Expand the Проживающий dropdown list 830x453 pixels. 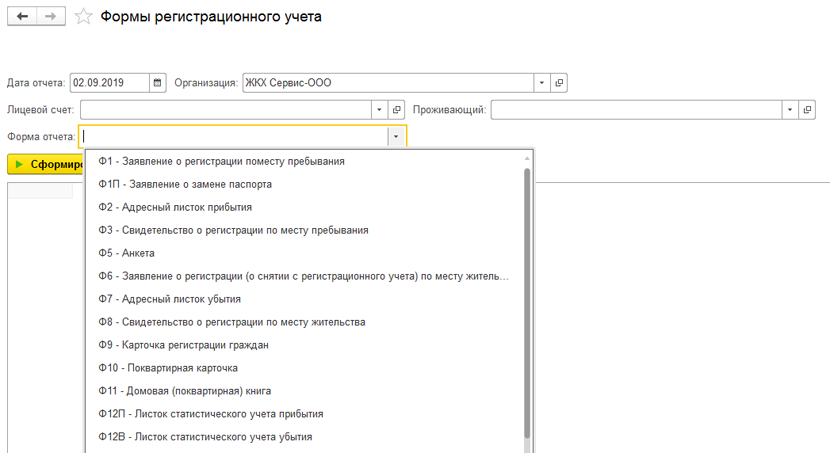[791, 110]
